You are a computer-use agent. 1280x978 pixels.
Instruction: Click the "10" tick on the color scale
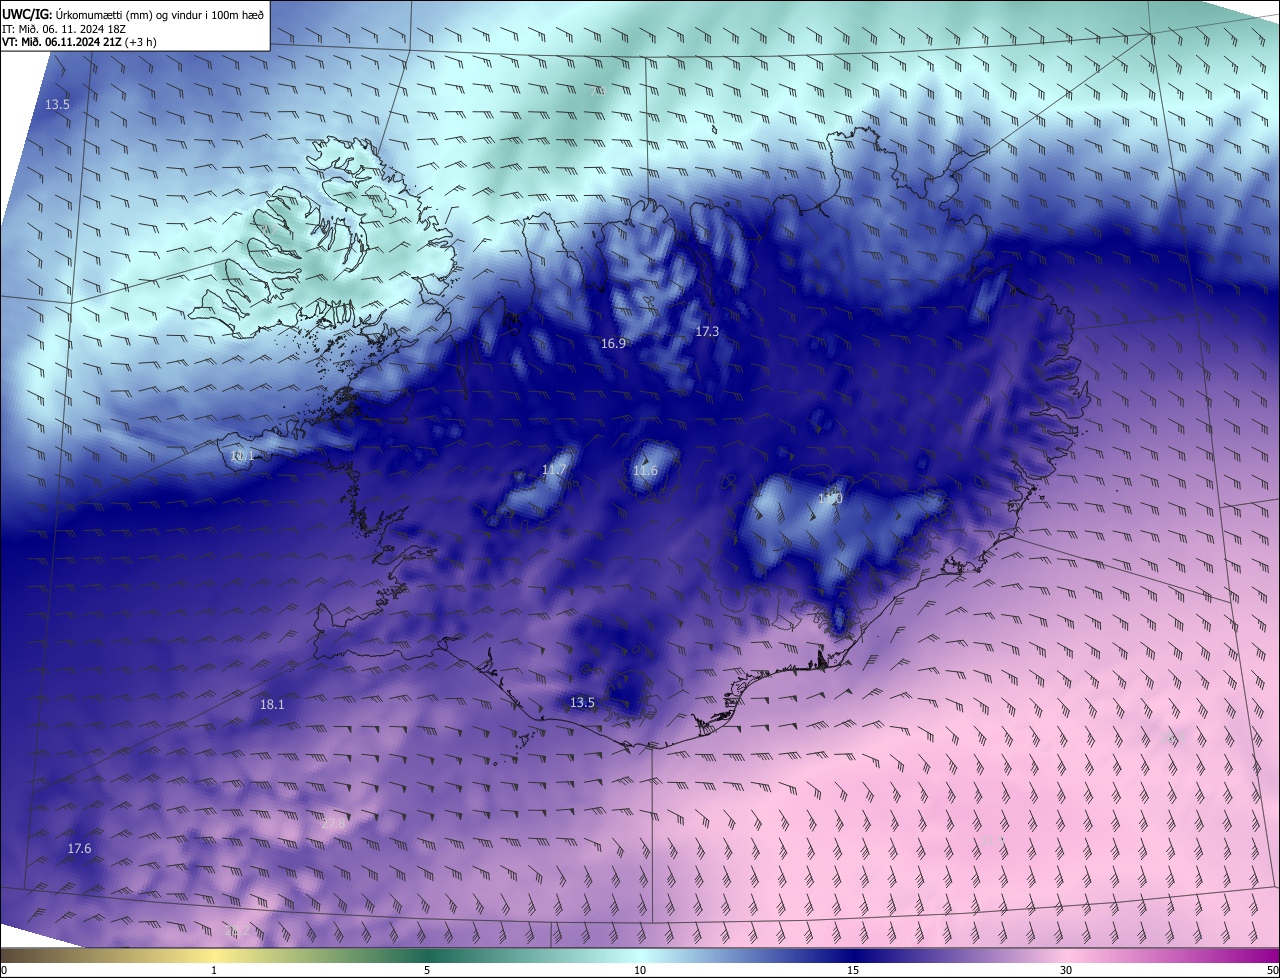coord(640,970)
